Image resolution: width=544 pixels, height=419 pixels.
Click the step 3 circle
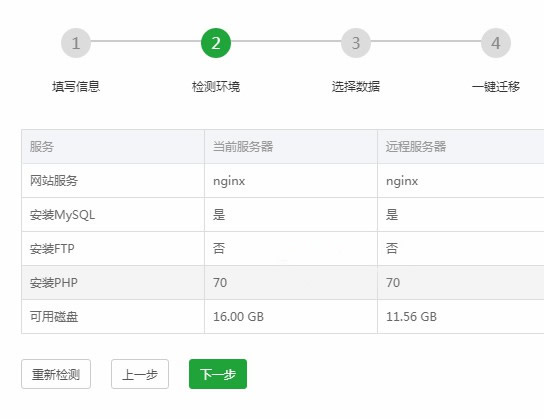356,43
